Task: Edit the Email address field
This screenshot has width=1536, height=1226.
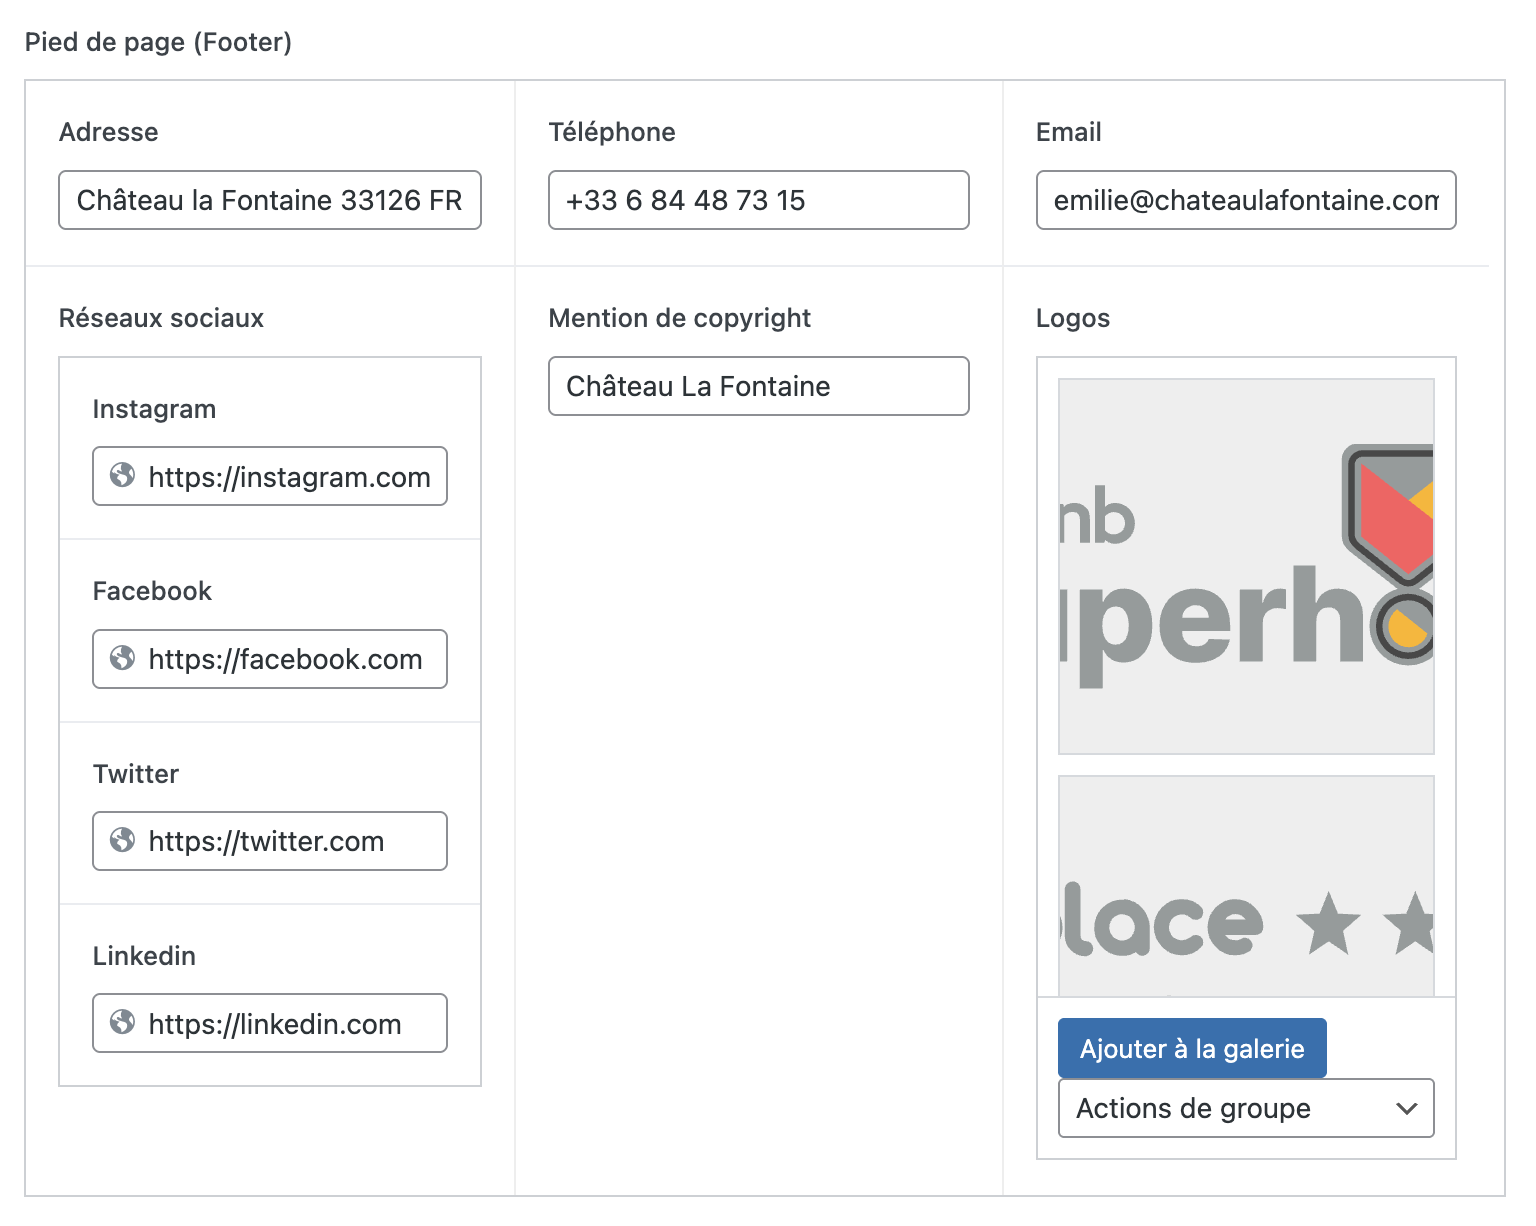Action: (1245, 200)
